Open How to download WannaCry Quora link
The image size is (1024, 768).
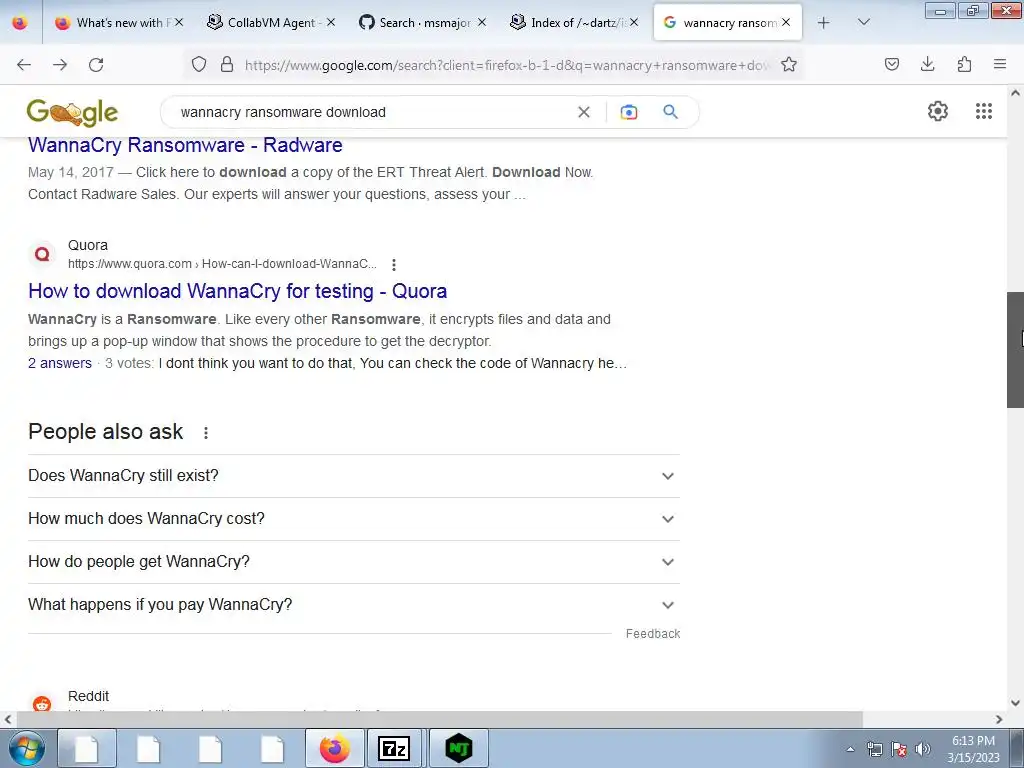click(x=238, y=291)
